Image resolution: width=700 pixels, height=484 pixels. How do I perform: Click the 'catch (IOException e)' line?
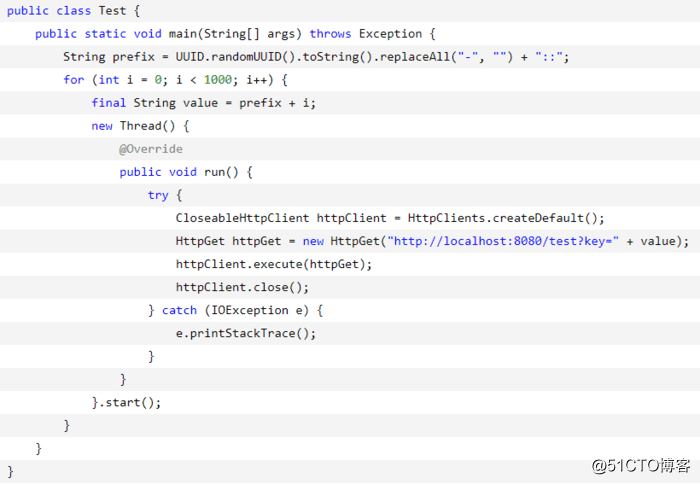tap(235, 310)
